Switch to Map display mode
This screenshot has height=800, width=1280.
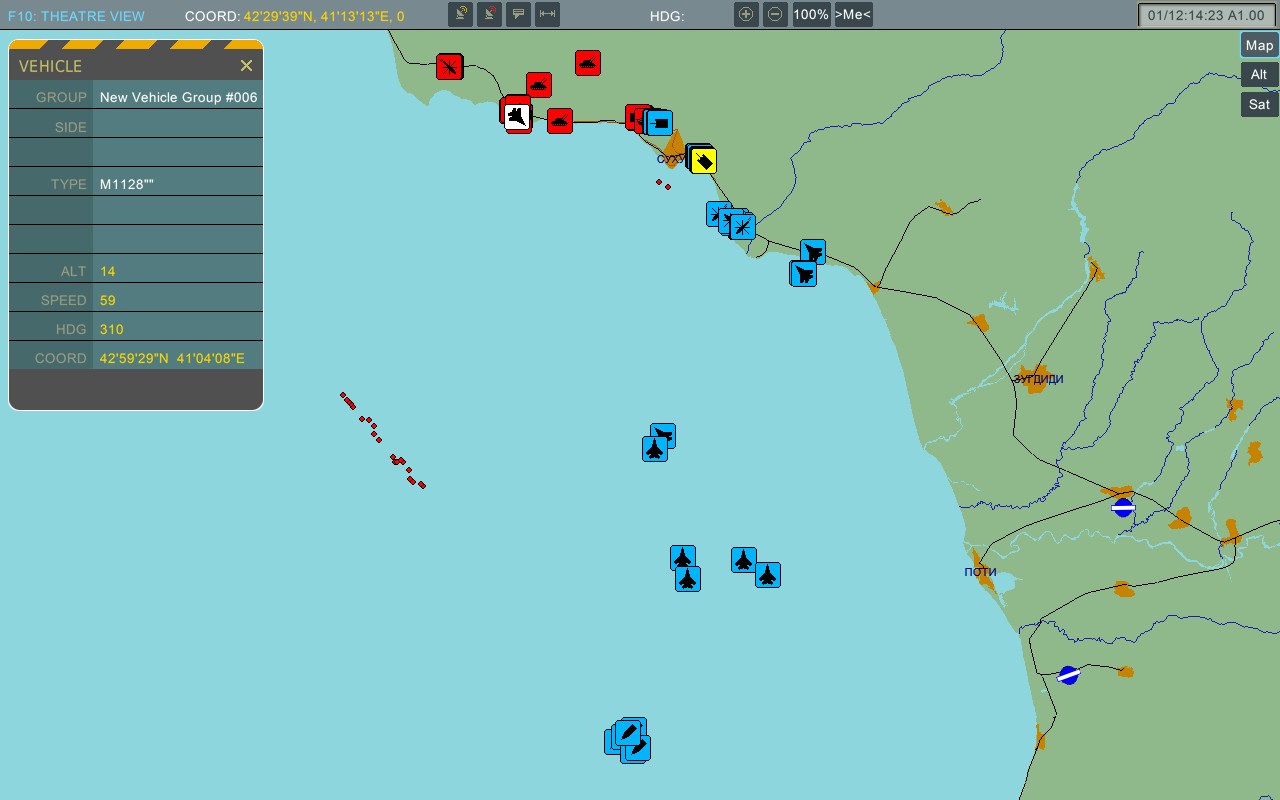[x=1259, y=45]
